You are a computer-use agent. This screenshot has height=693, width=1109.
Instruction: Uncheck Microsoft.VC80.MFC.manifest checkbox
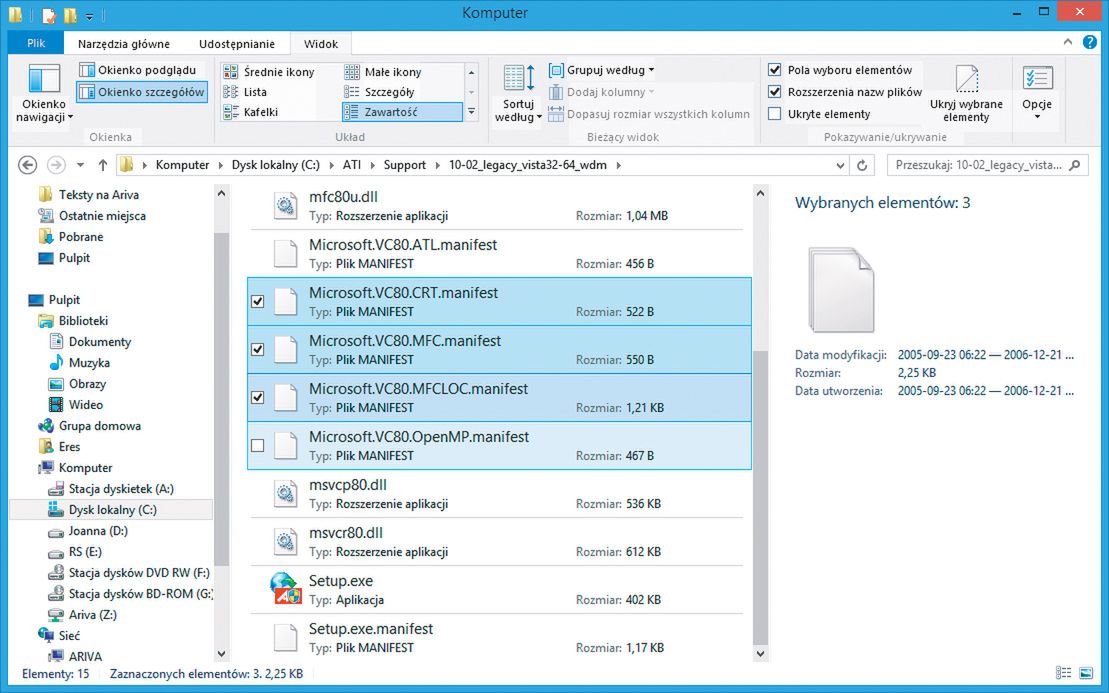(x=257, y=349)
